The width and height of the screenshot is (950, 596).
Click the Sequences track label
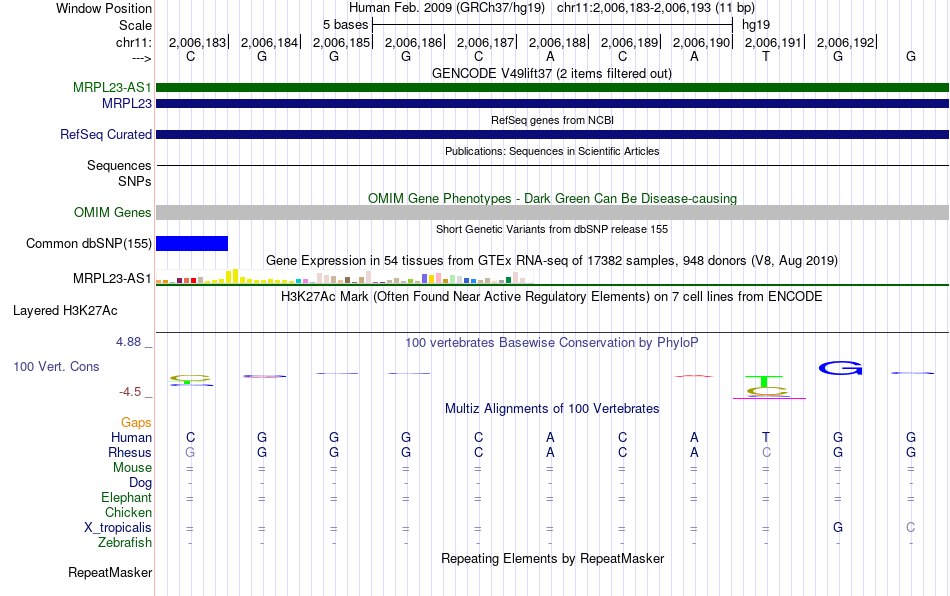coord(119,165)
